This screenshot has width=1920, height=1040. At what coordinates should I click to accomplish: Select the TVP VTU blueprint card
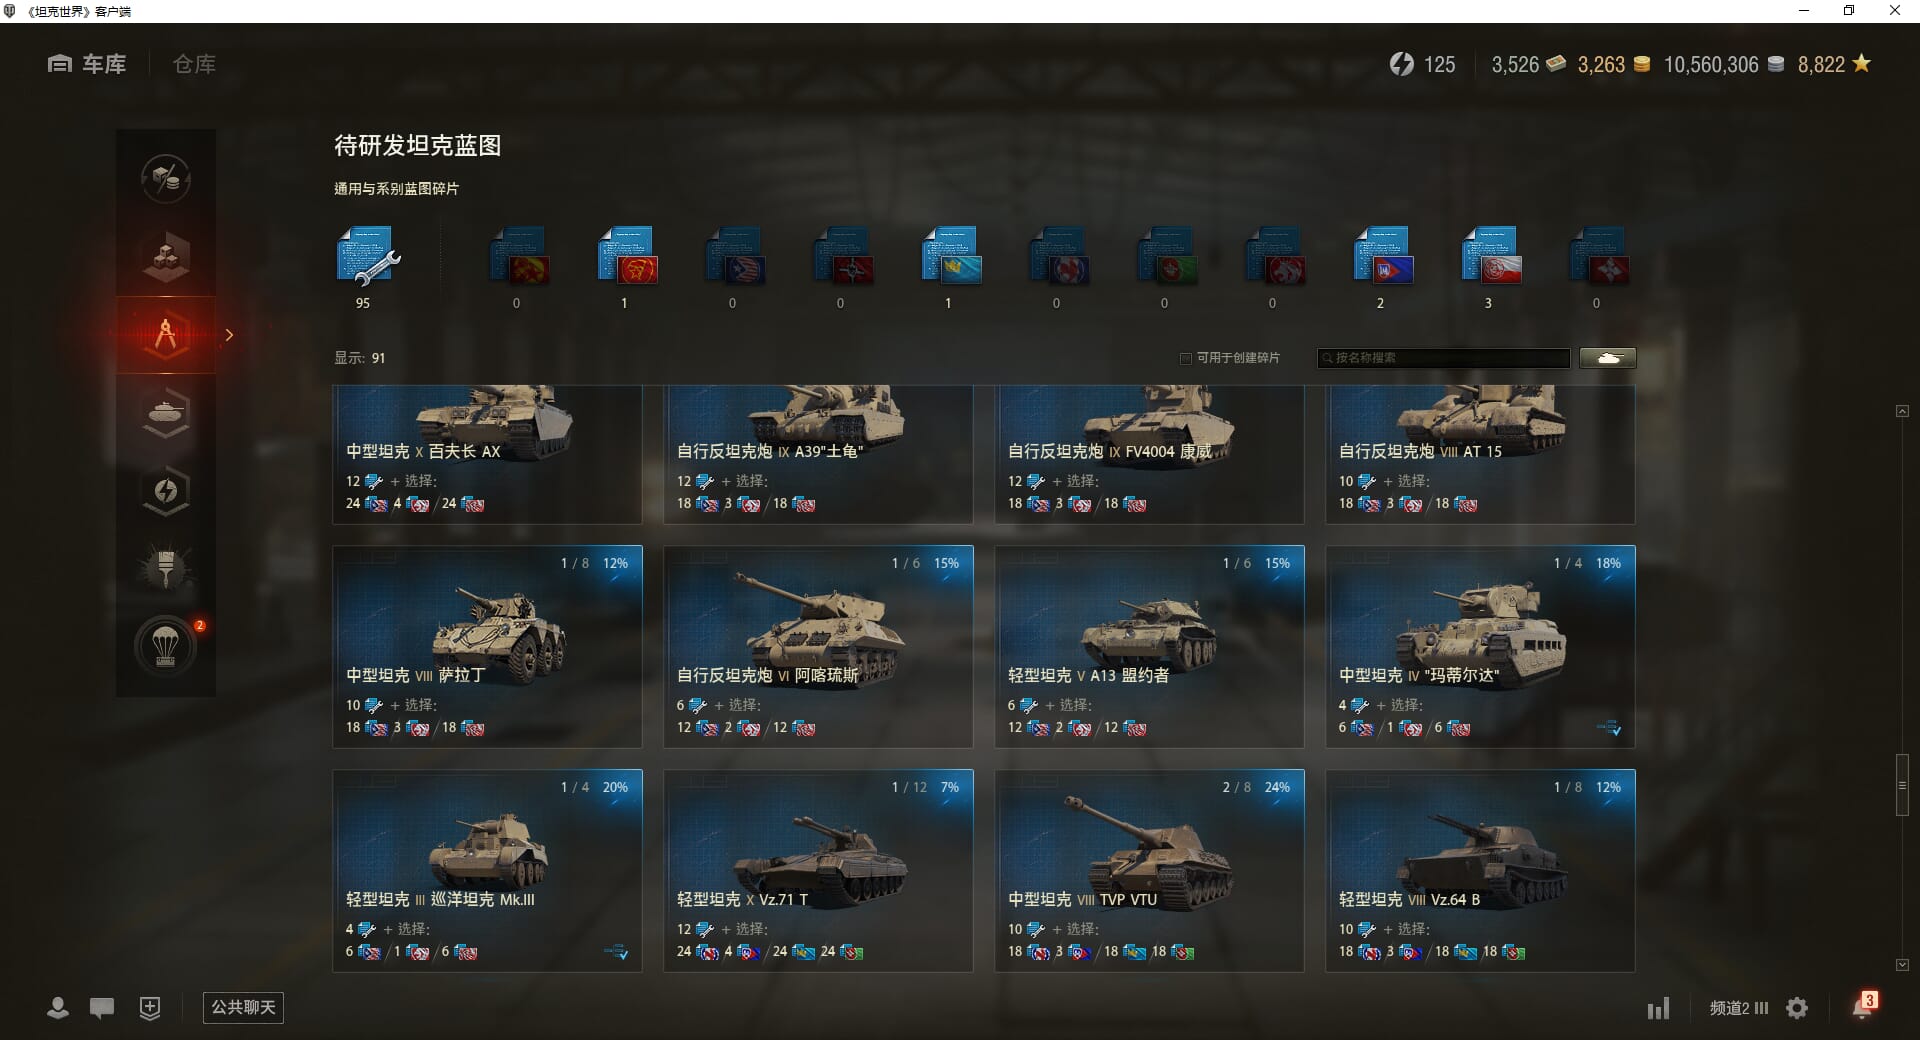[1149, 870]
